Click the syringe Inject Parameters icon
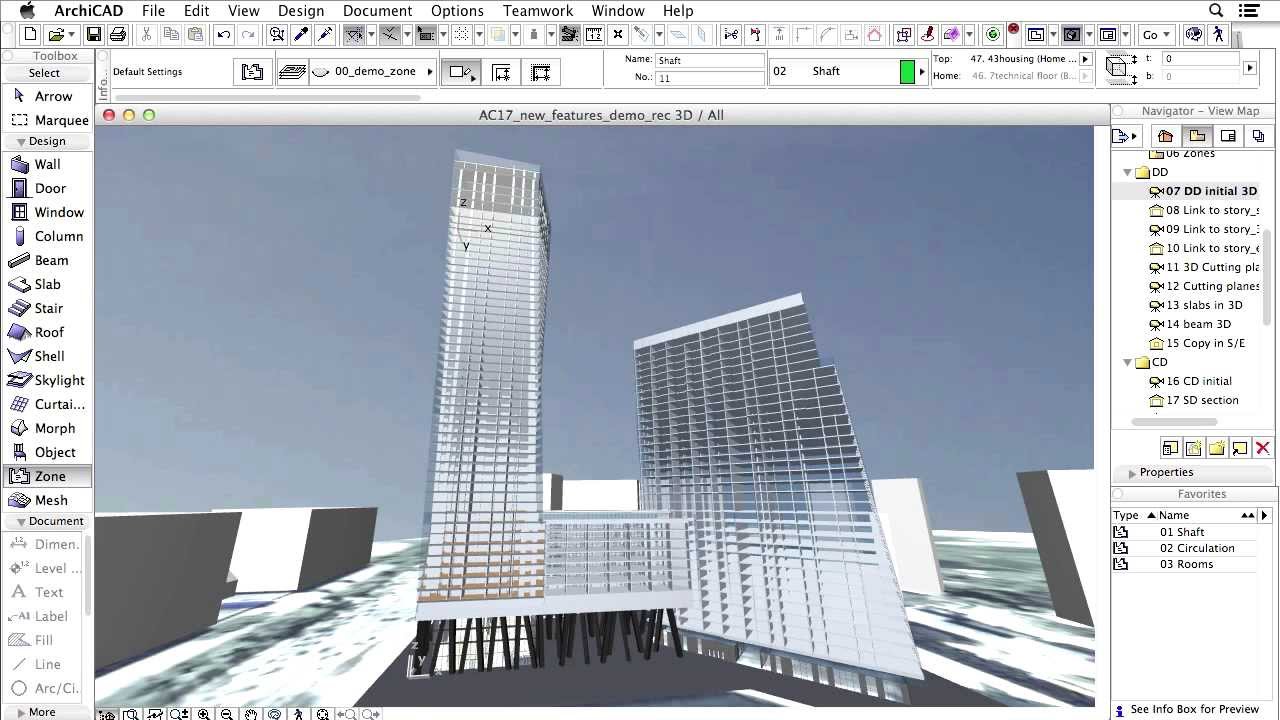 coord(325,35)
